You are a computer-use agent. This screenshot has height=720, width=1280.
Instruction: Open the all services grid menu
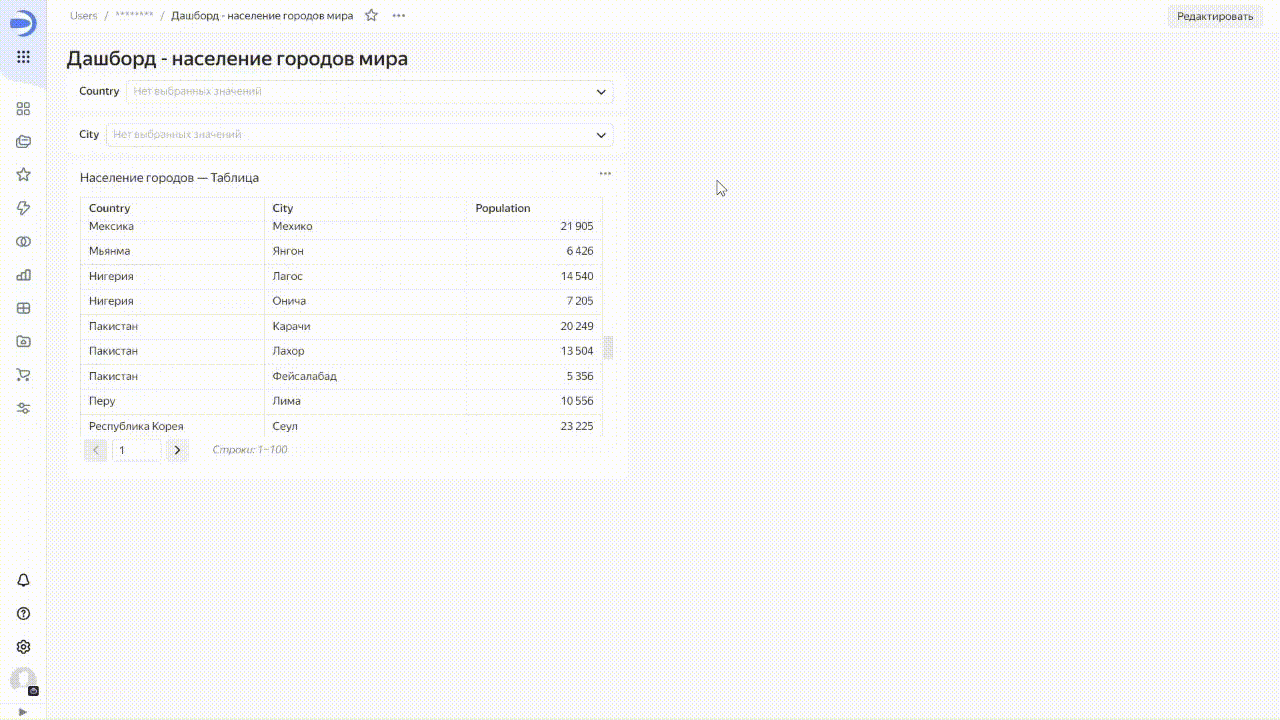tap(23, 58)
